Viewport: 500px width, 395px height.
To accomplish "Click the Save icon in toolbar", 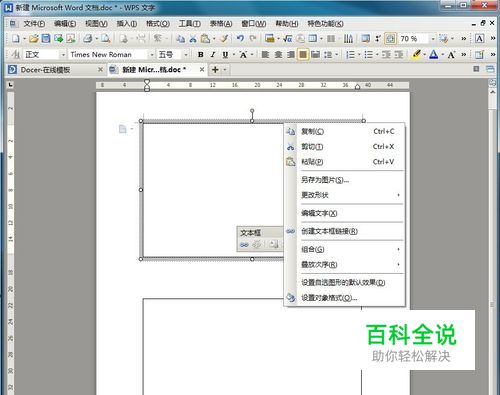I will (46, 39).
